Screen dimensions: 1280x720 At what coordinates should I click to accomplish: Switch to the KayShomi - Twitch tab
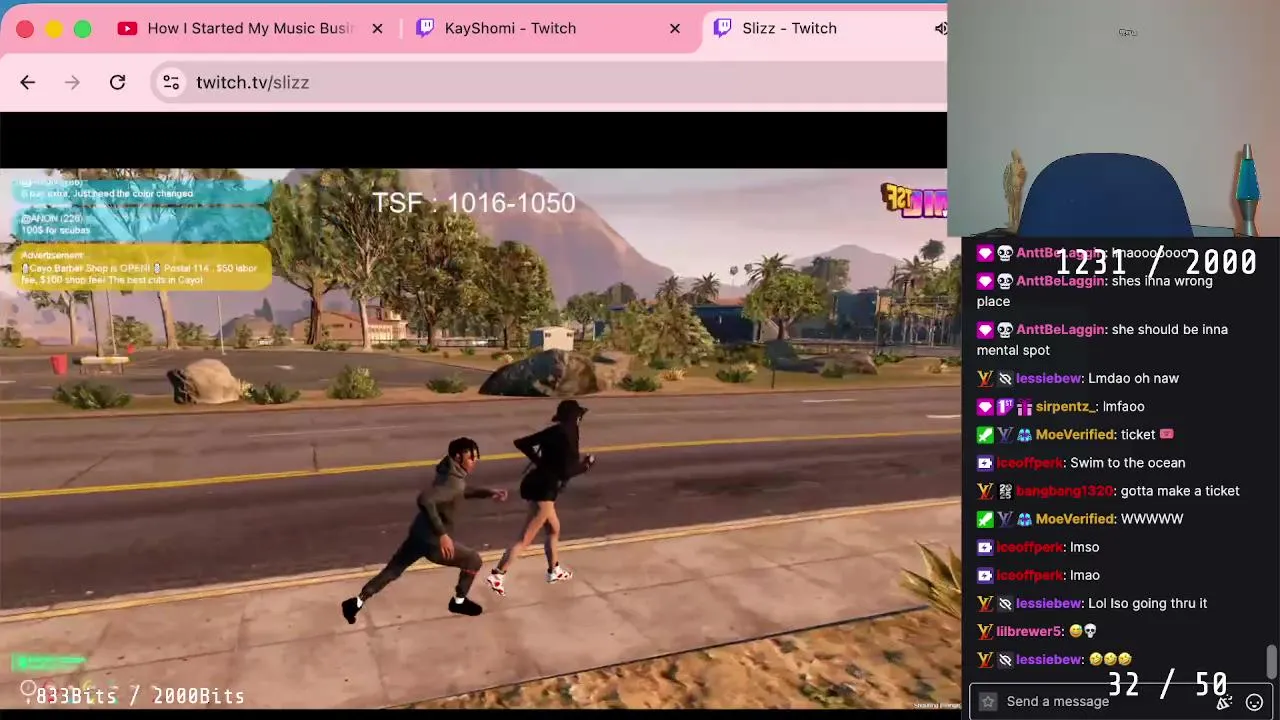click(510, 28)
